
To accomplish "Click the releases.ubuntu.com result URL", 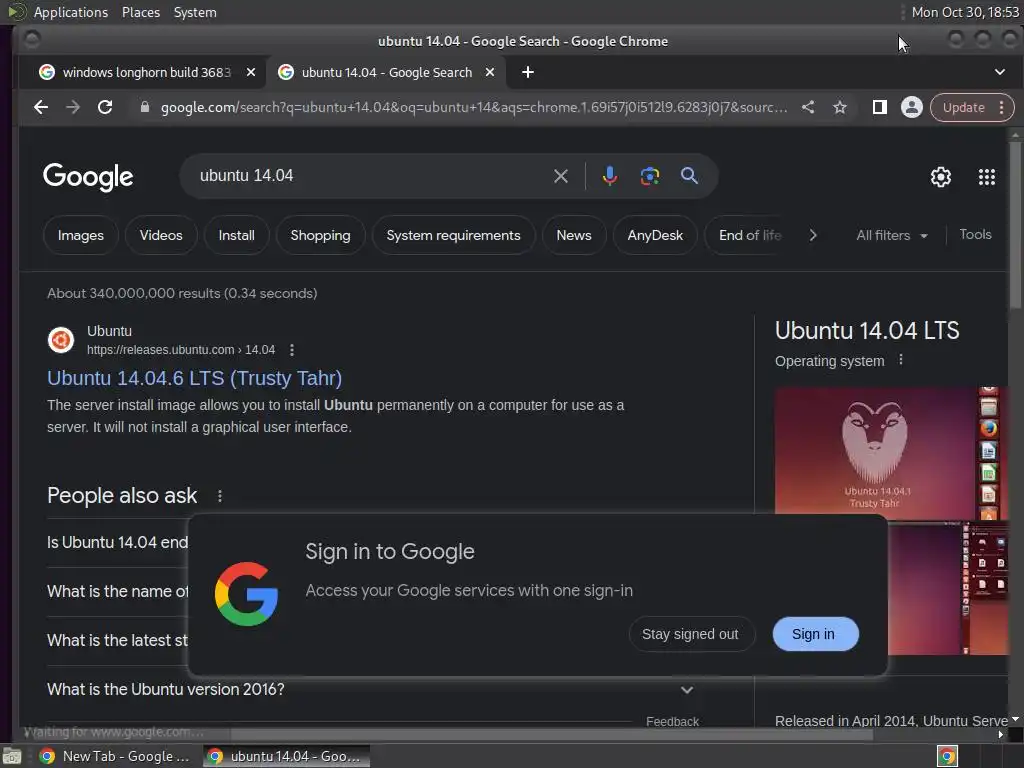I will [181, 350].
